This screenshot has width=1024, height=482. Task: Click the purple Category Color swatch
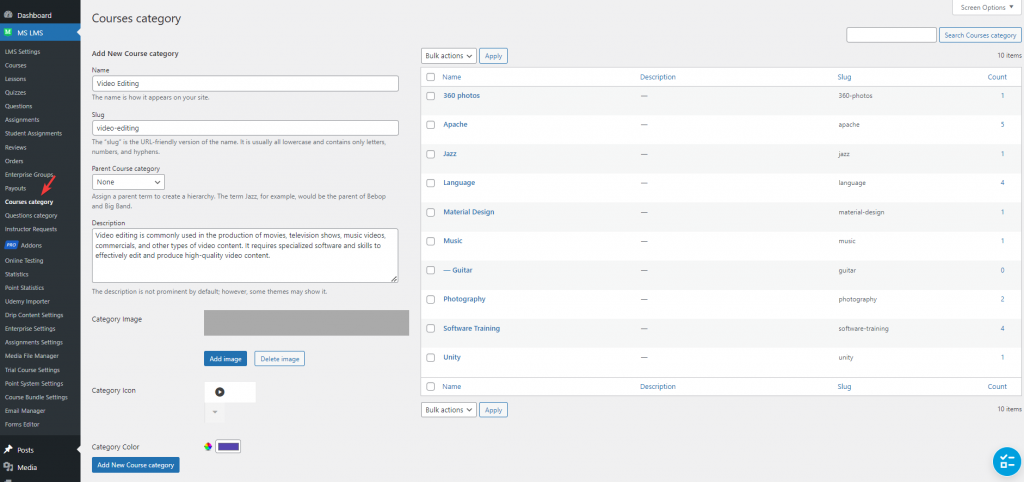(x=229, y=447)
